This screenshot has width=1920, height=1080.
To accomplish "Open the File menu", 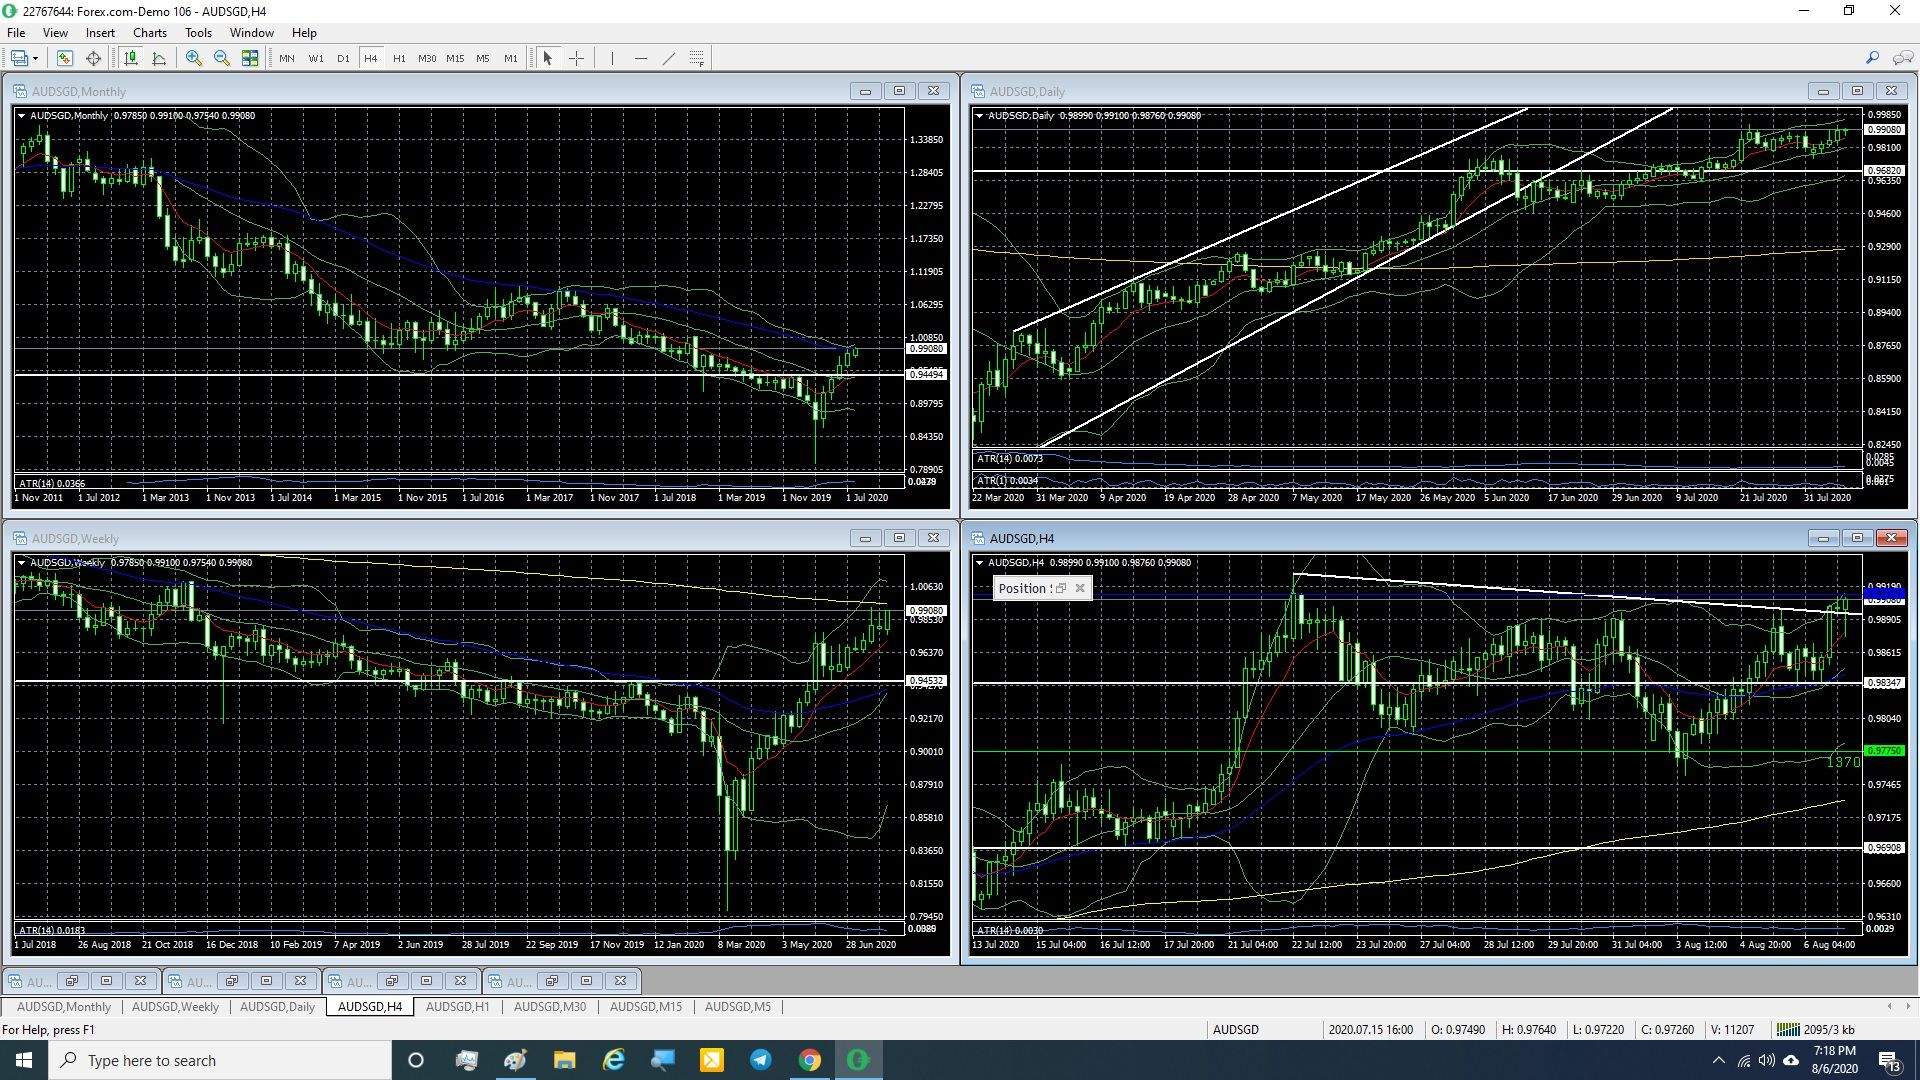I will (x=16, y=33).
